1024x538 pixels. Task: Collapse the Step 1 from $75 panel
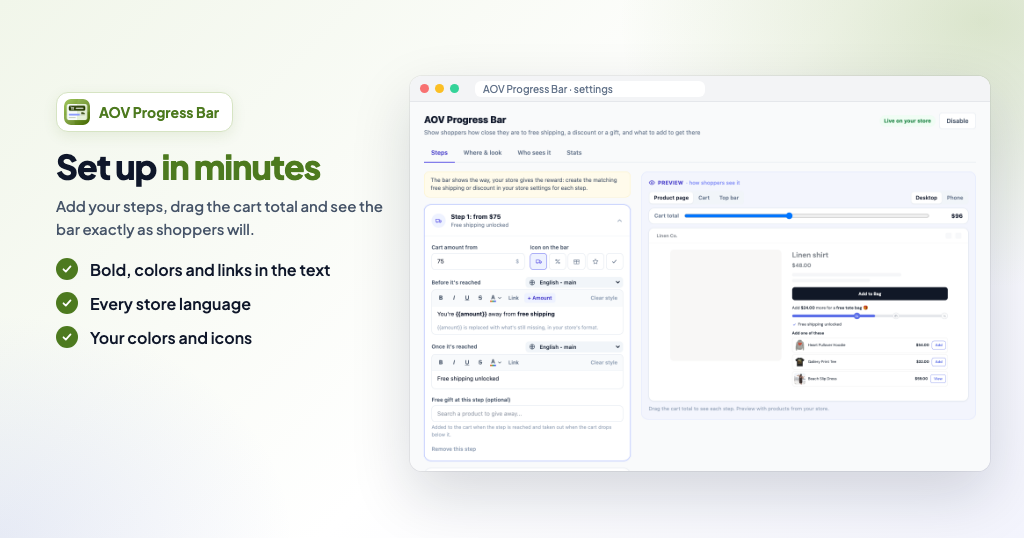(619, 221)
